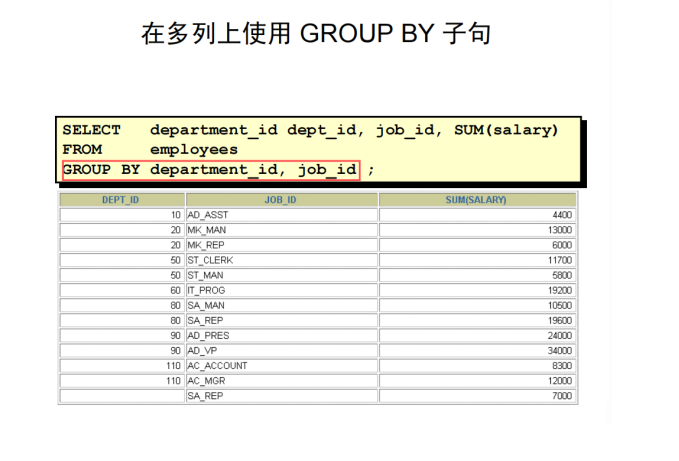Select the MK_REP job cell

[281, 245]
